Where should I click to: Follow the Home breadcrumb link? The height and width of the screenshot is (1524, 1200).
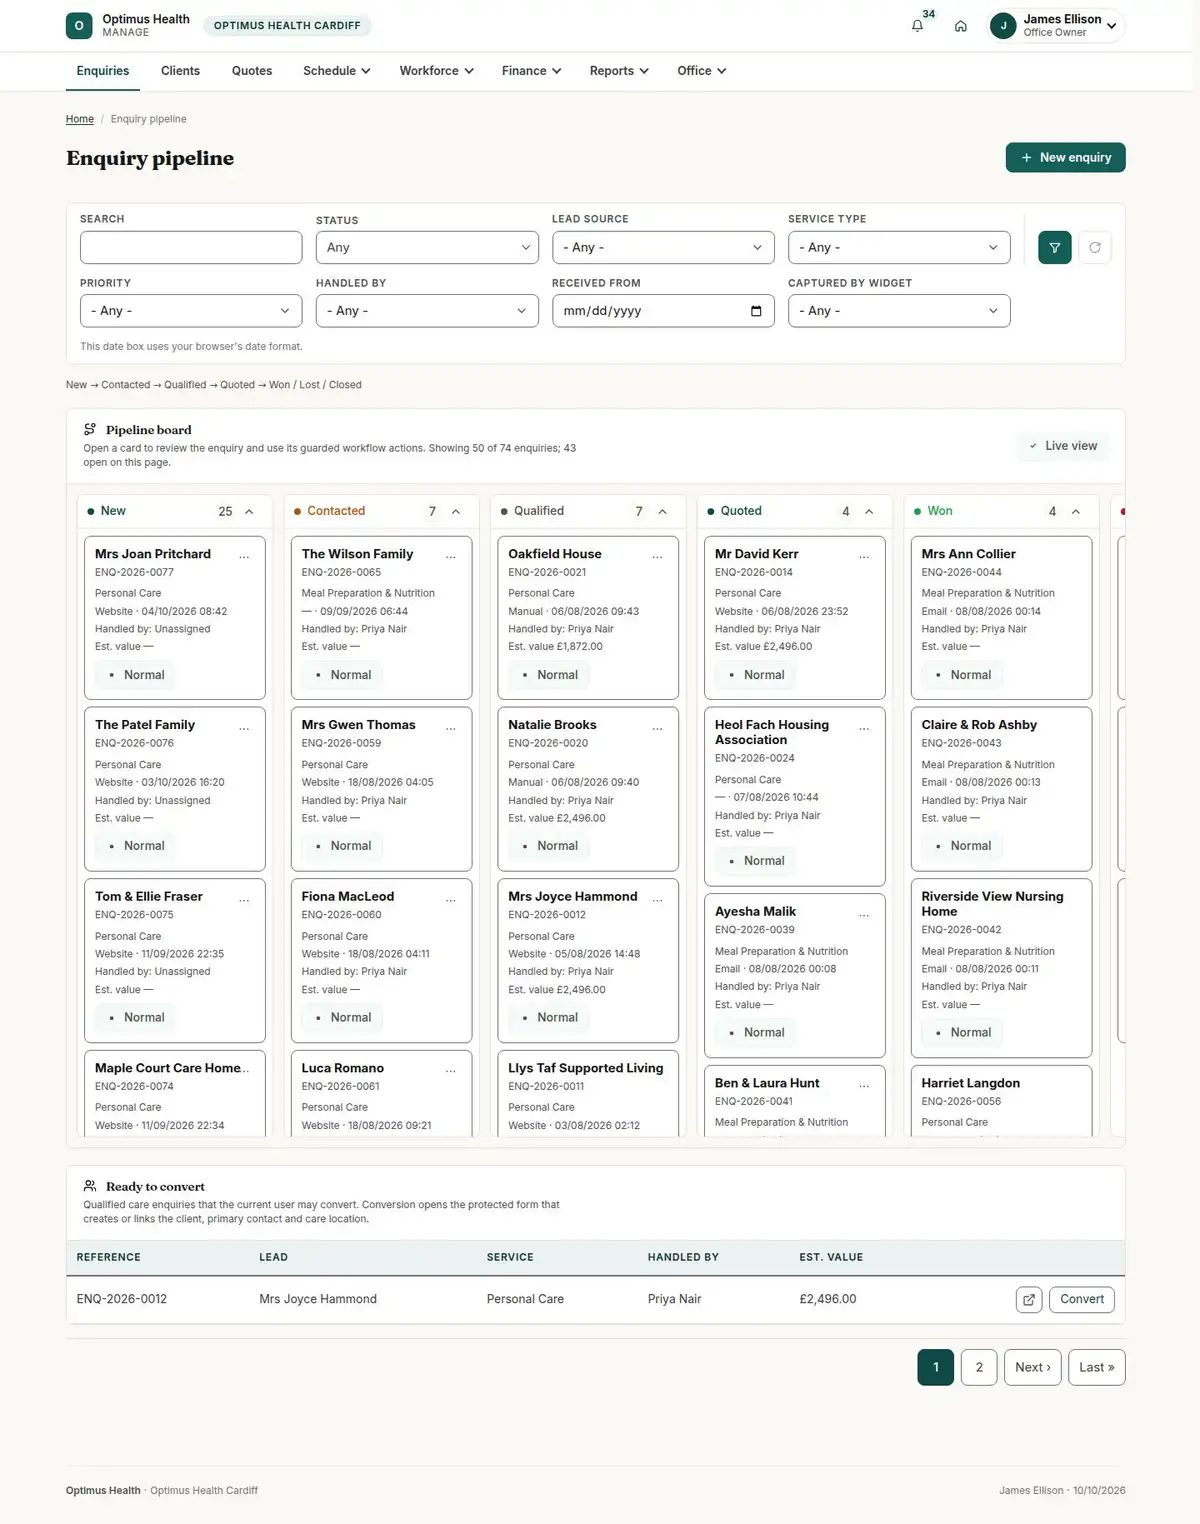(x=80, y=119)
